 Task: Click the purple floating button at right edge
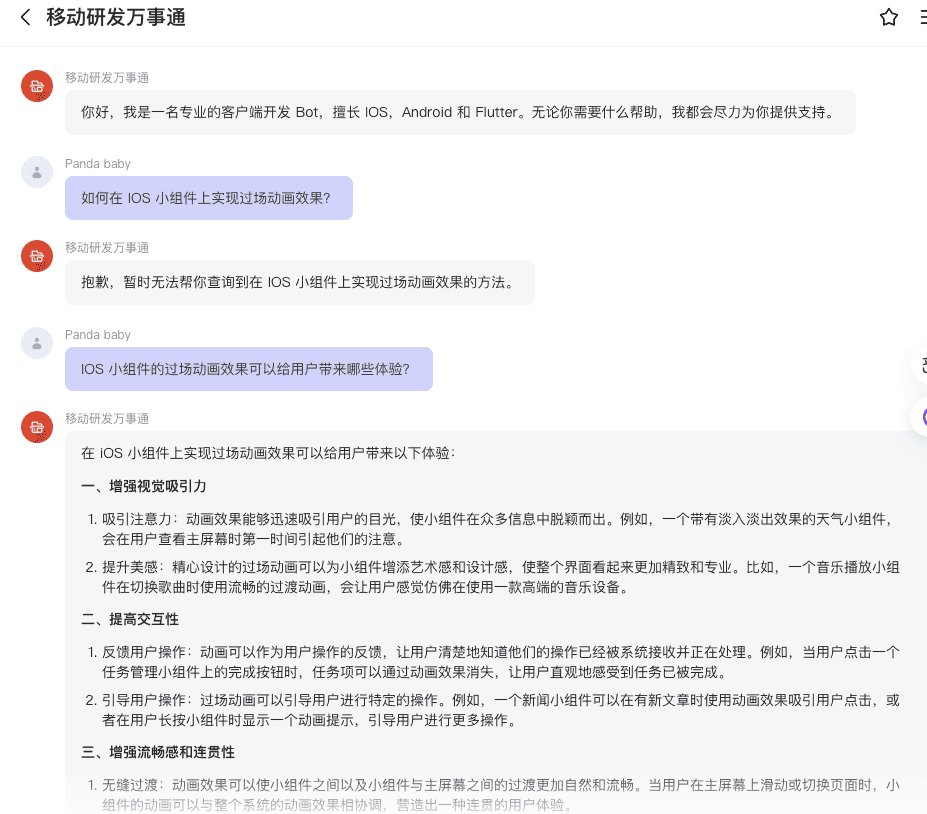pos(920,417)
